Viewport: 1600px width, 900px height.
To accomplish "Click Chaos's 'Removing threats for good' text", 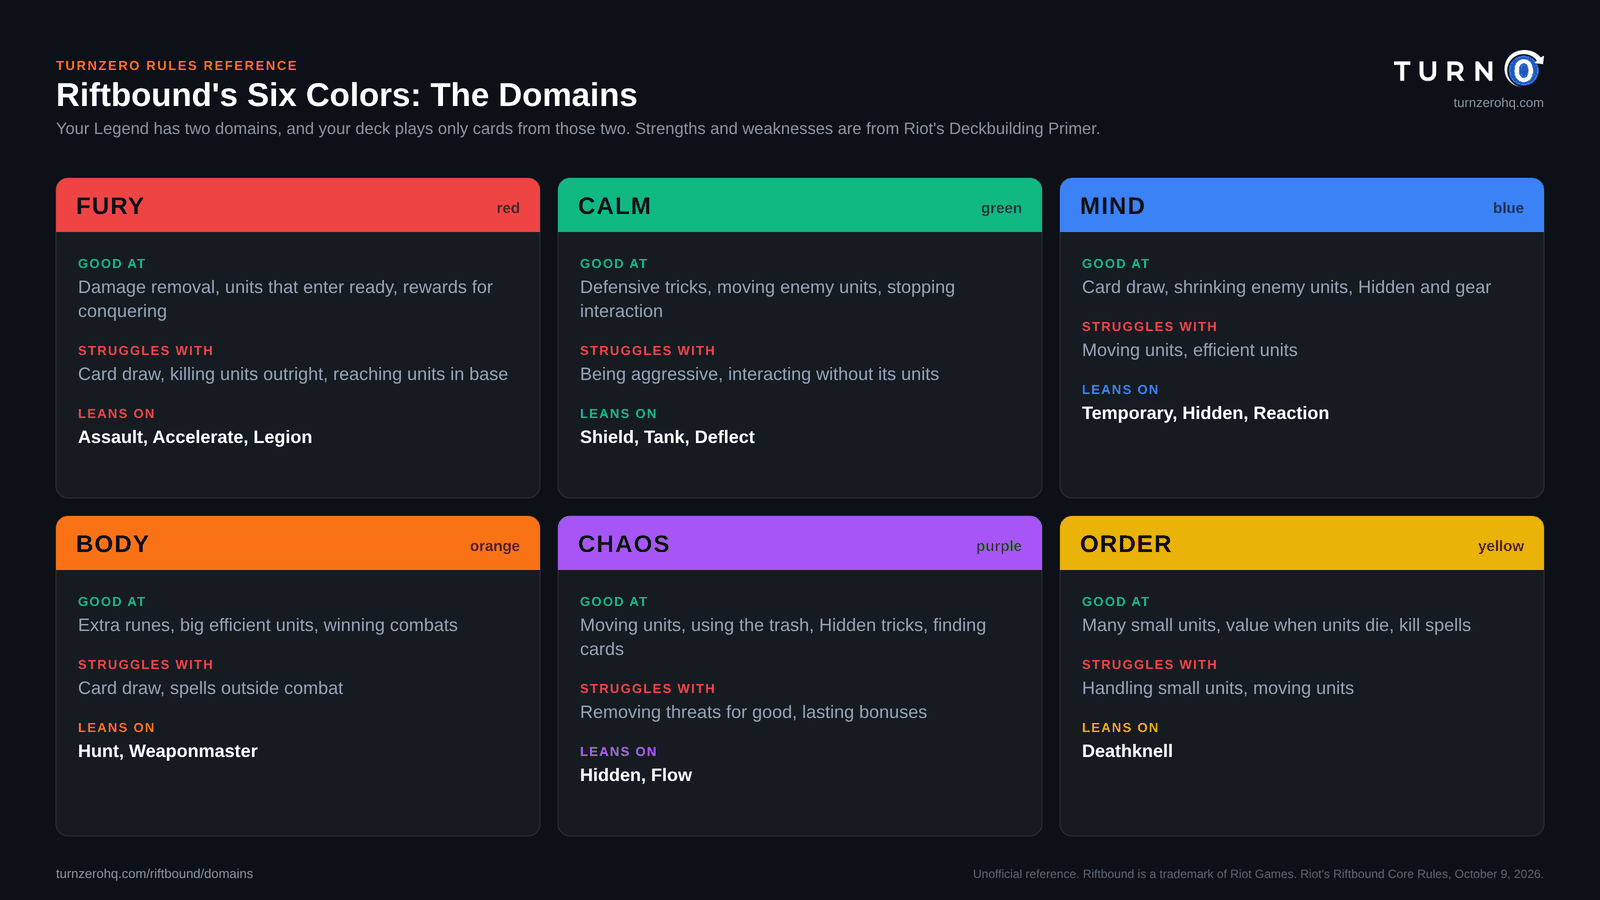I will 753,712.
